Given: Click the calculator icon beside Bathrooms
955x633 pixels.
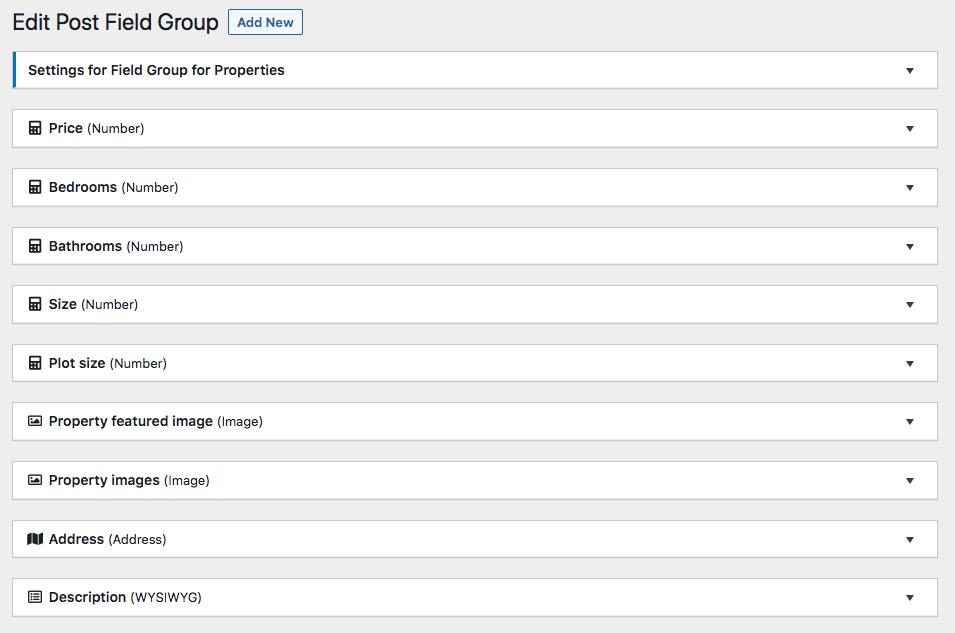Looking at the screenshot, I should click(35, 246).
